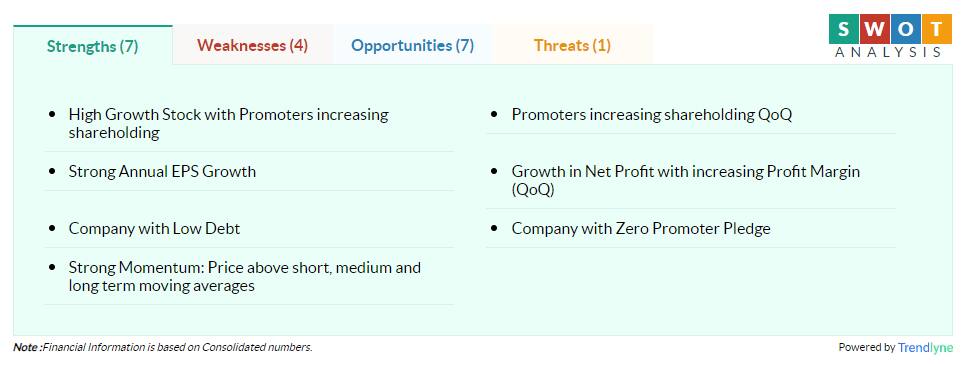Open the Strengths (7) tab
This screenshot has width=963, height=365.
[93, 45]
